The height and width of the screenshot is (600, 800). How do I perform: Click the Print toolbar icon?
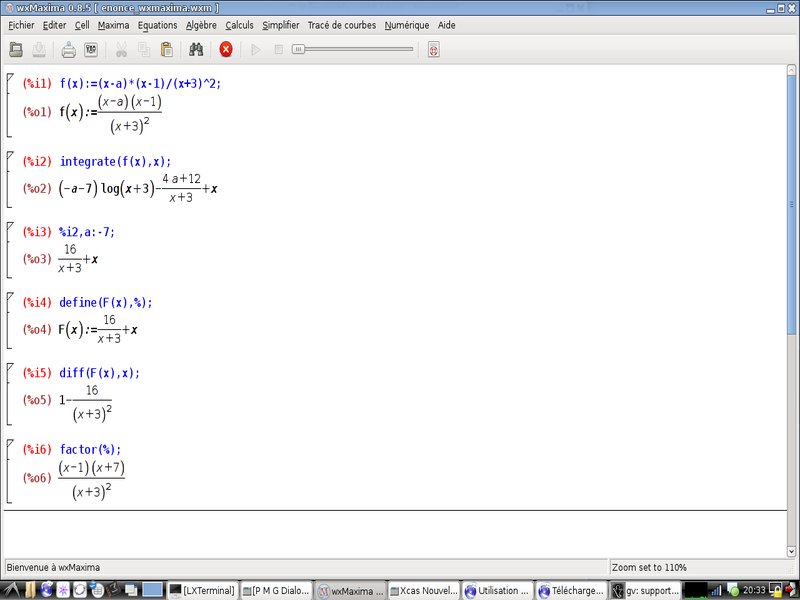point(69,49)
